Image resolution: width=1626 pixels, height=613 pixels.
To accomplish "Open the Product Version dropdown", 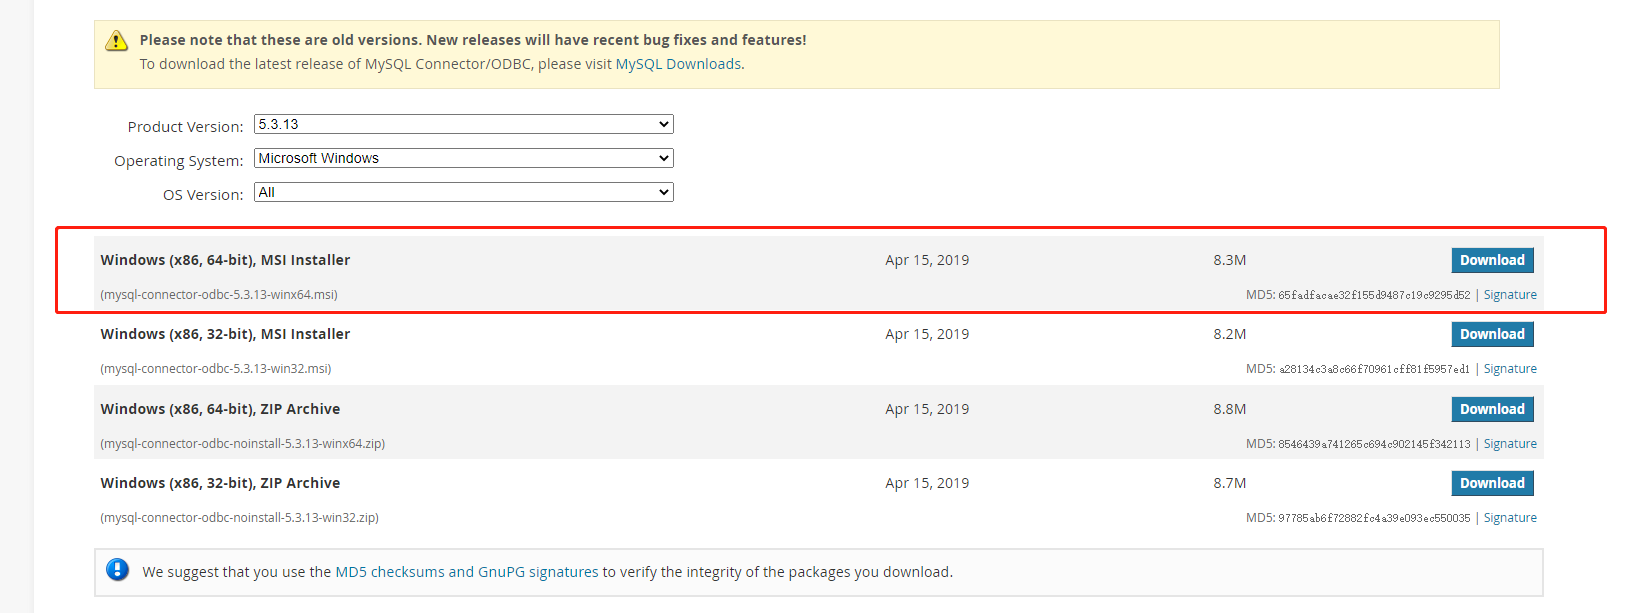I will (463, 124).
